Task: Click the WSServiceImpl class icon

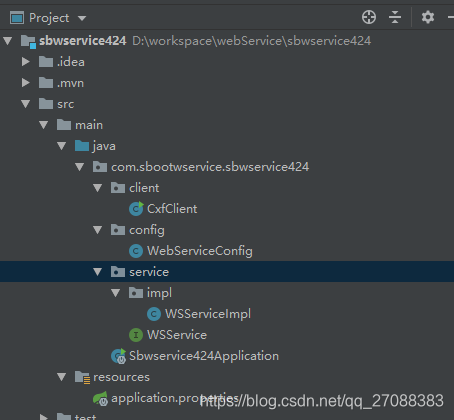Action: click(x=154, y=314)
